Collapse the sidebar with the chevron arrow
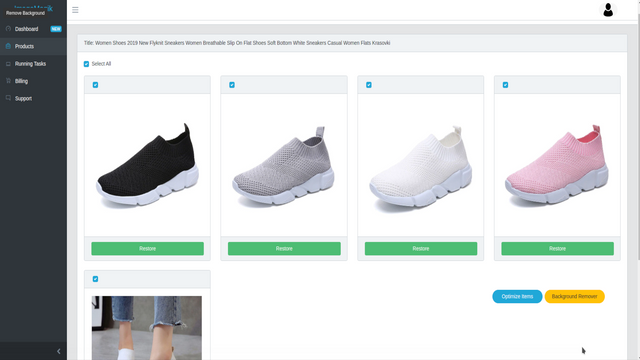 pos(58,351)
